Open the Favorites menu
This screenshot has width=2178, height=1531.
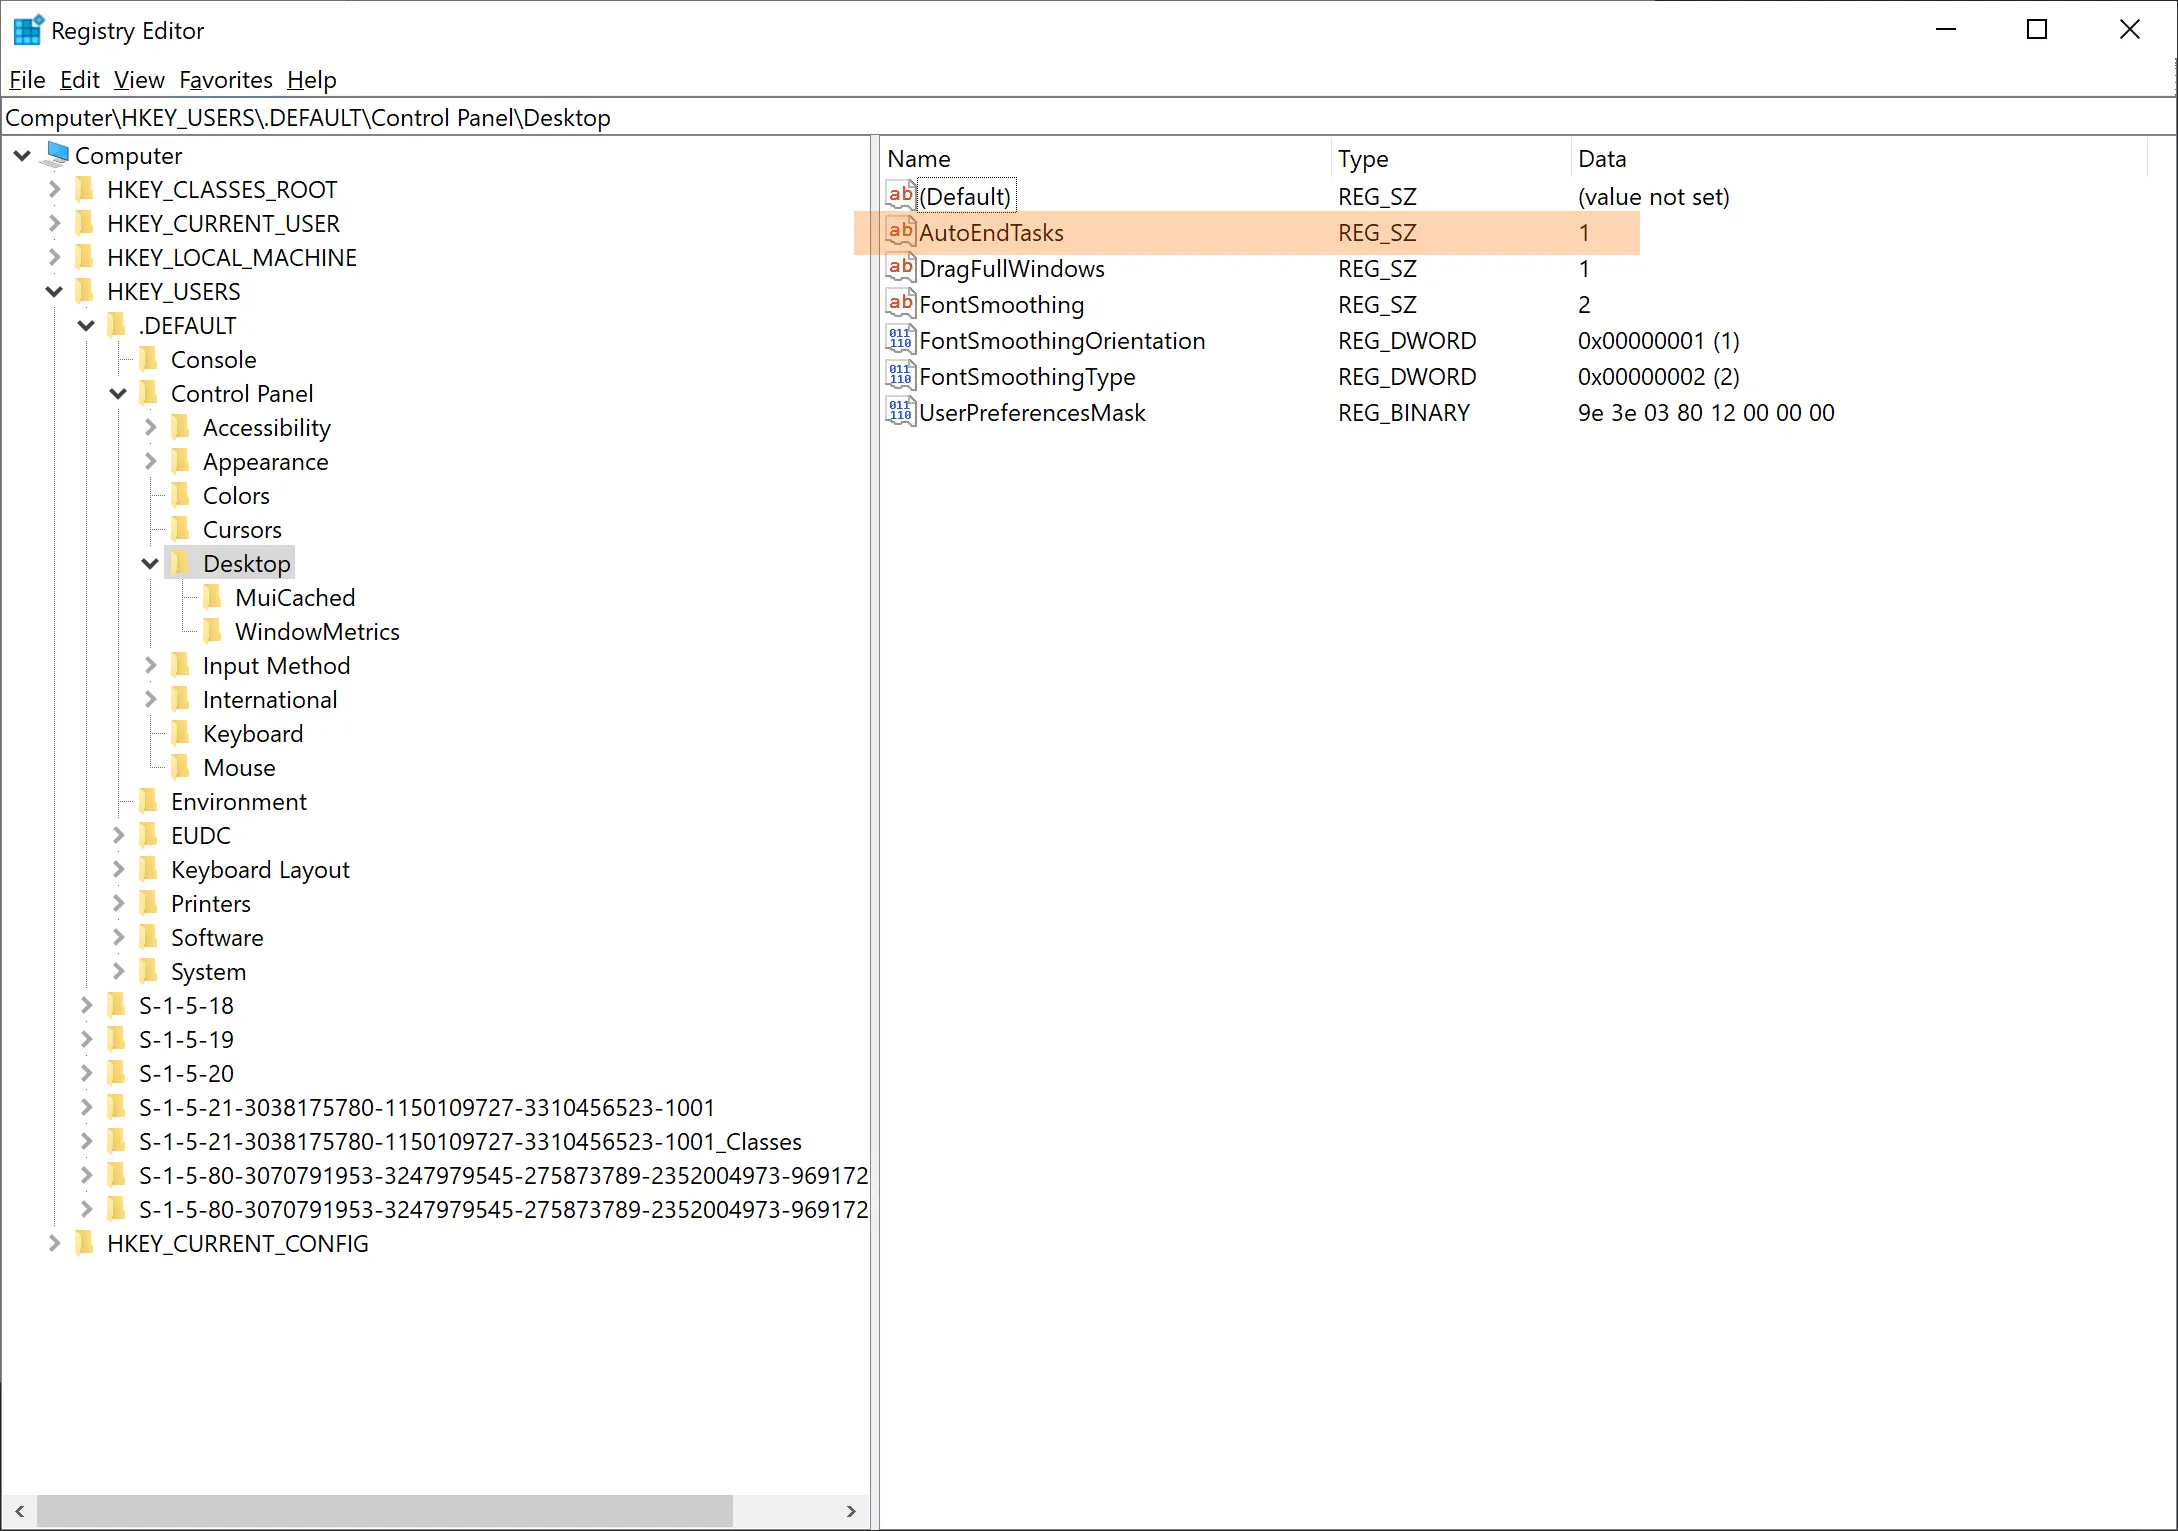[225, 80]
